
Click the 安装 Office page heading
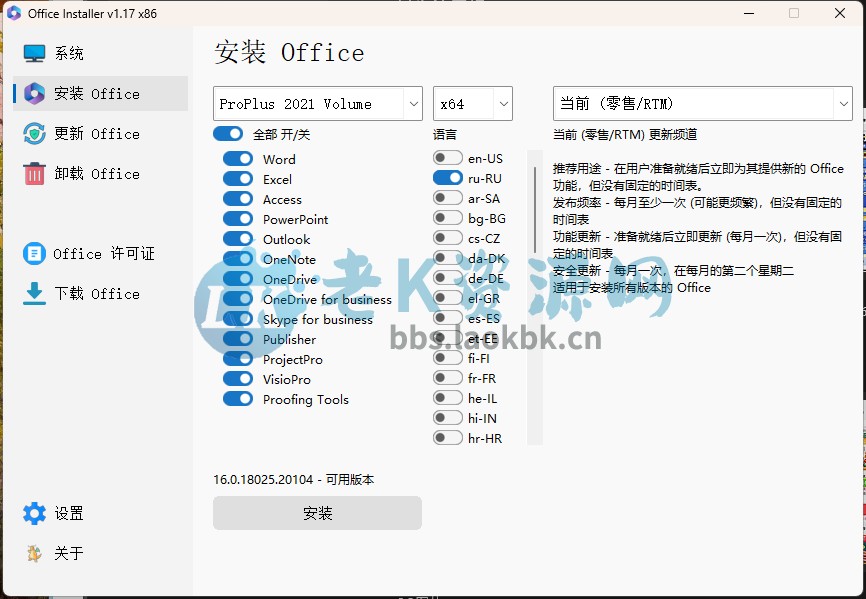click(x=289, y=52)
